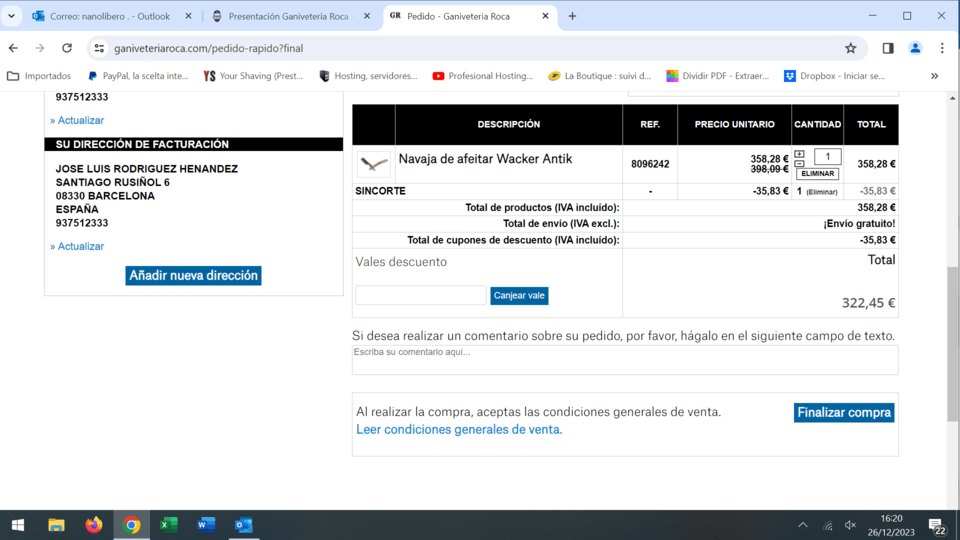Decrease product quantity with minus icon

pos(799,163)
